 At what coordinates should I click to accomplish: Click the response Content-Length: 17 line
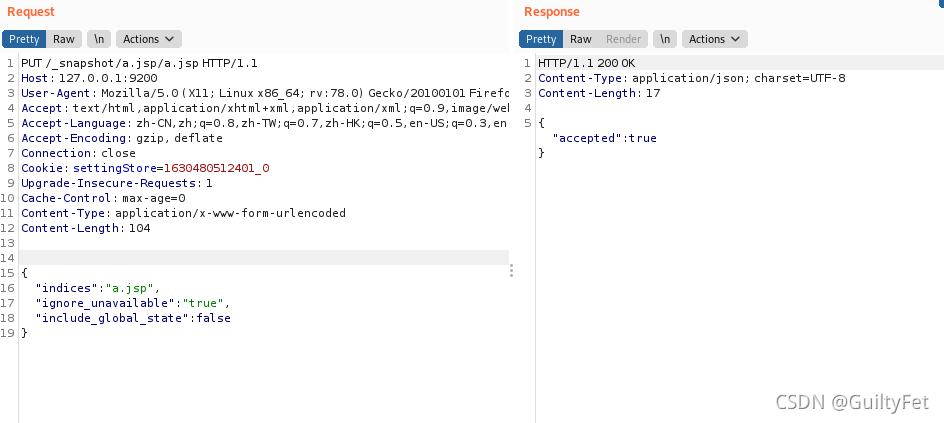(x=599, y=93)
